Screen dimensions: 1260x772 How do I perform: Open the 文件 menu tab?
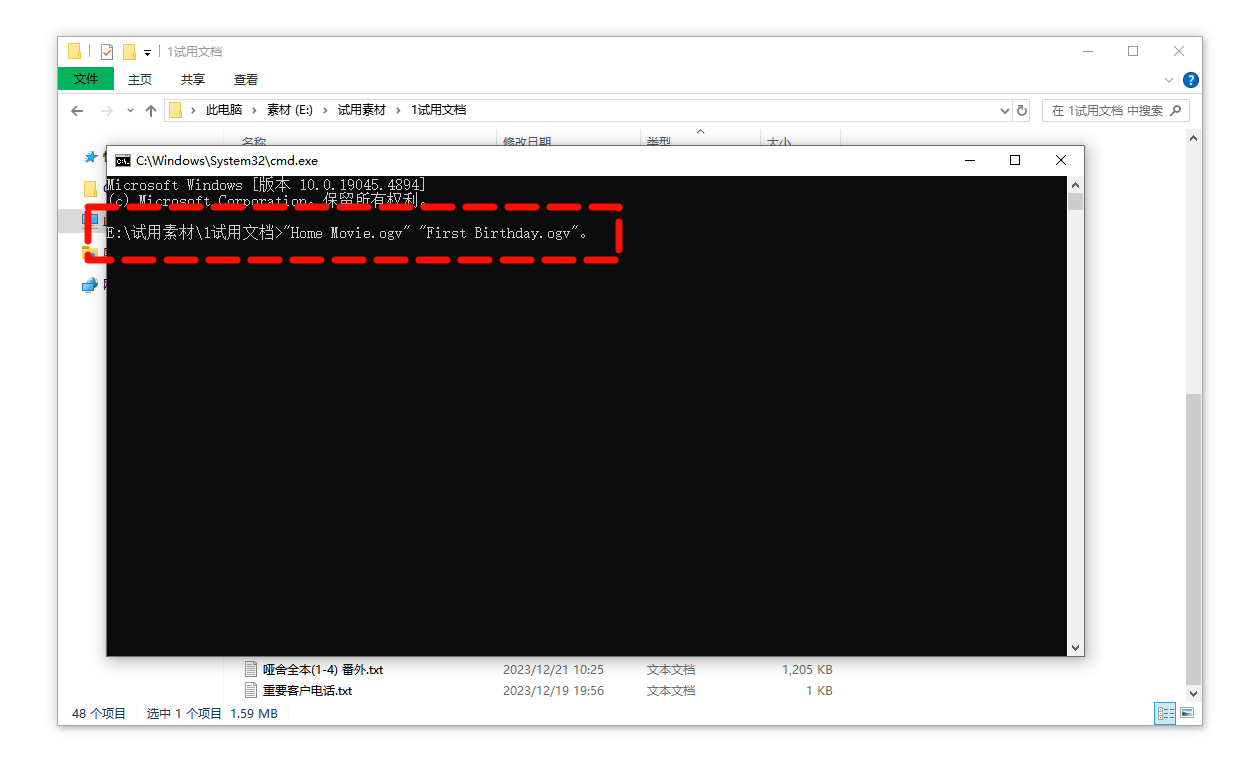(86, 79)
